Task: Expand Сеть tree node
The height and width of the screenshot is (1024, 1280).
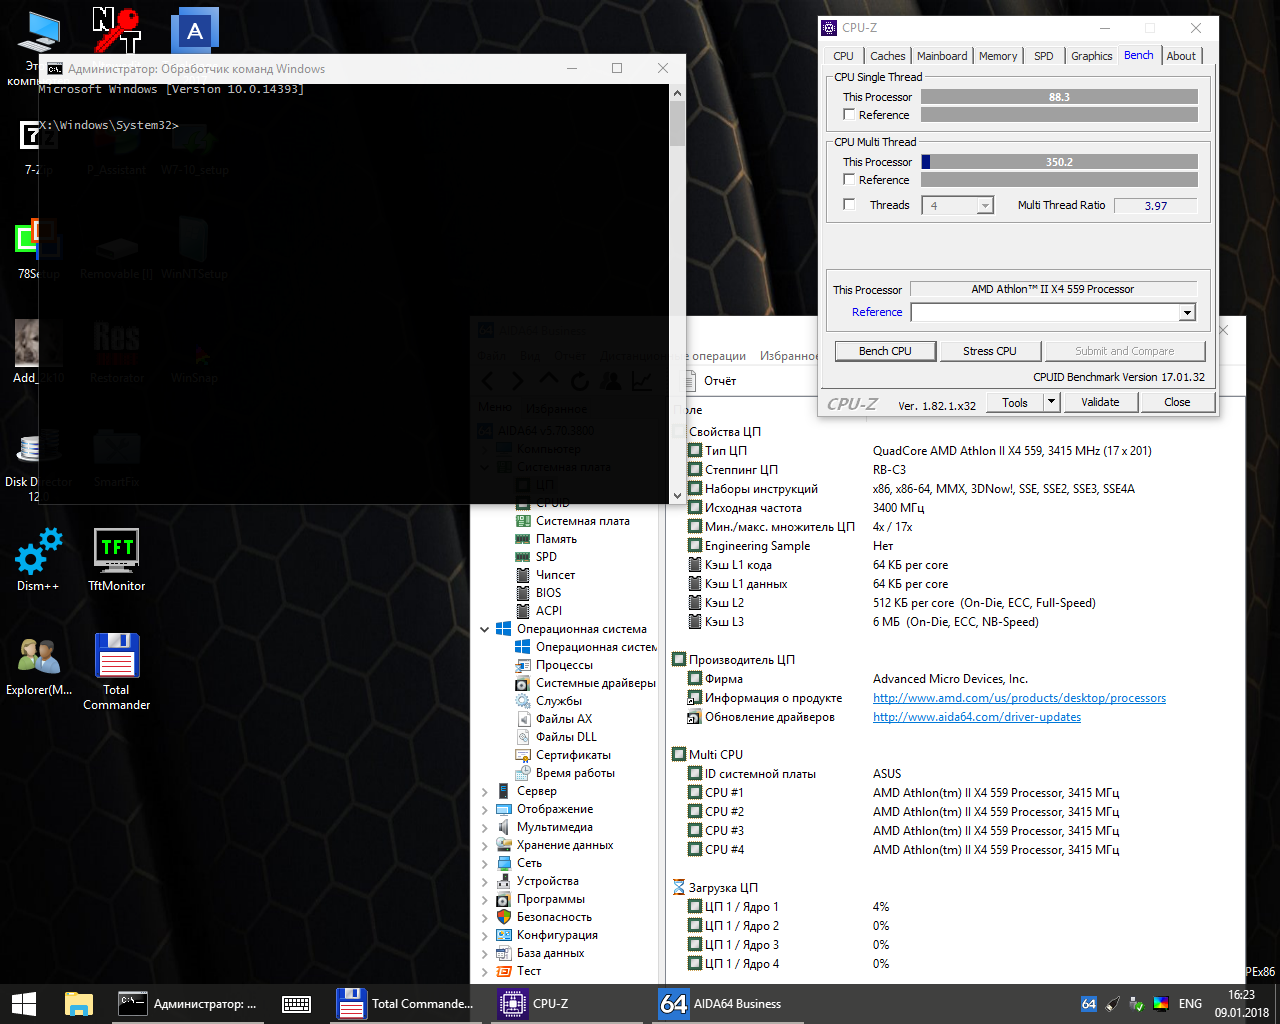Action: pos(485,863)
